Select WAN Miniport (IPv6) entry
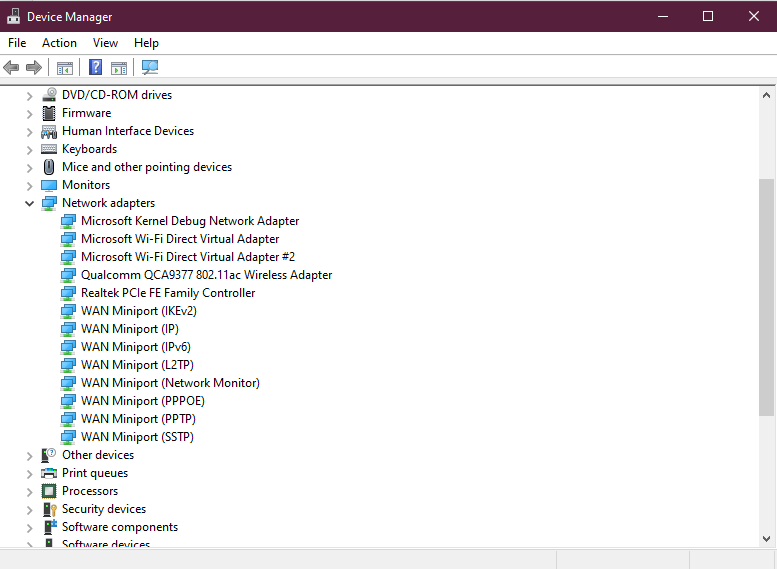 [x=136, y=347]
